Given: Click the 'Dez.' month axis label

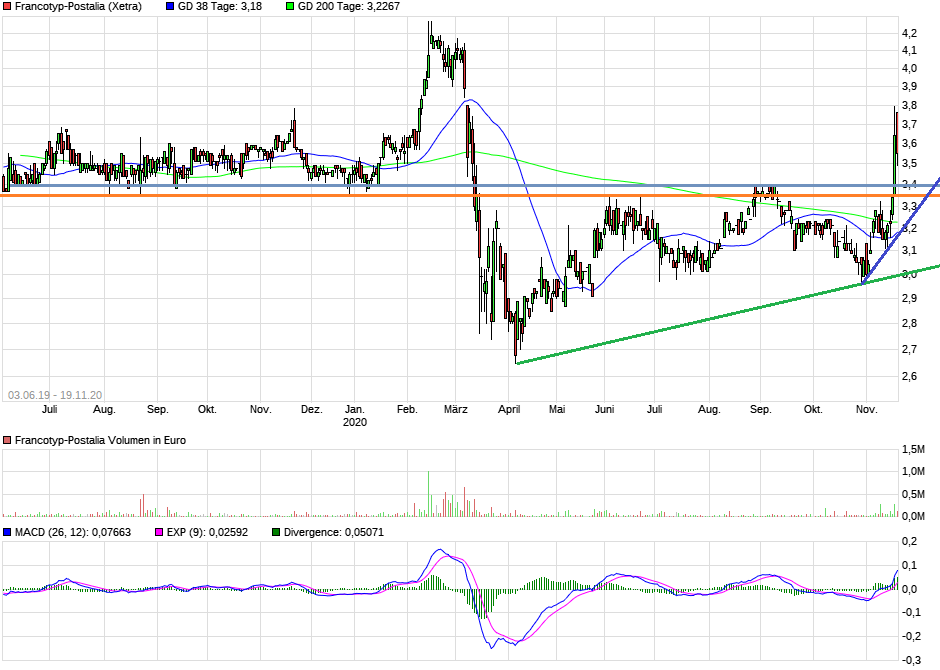Looking at the screenshot, I should click(x=312, y=409).
